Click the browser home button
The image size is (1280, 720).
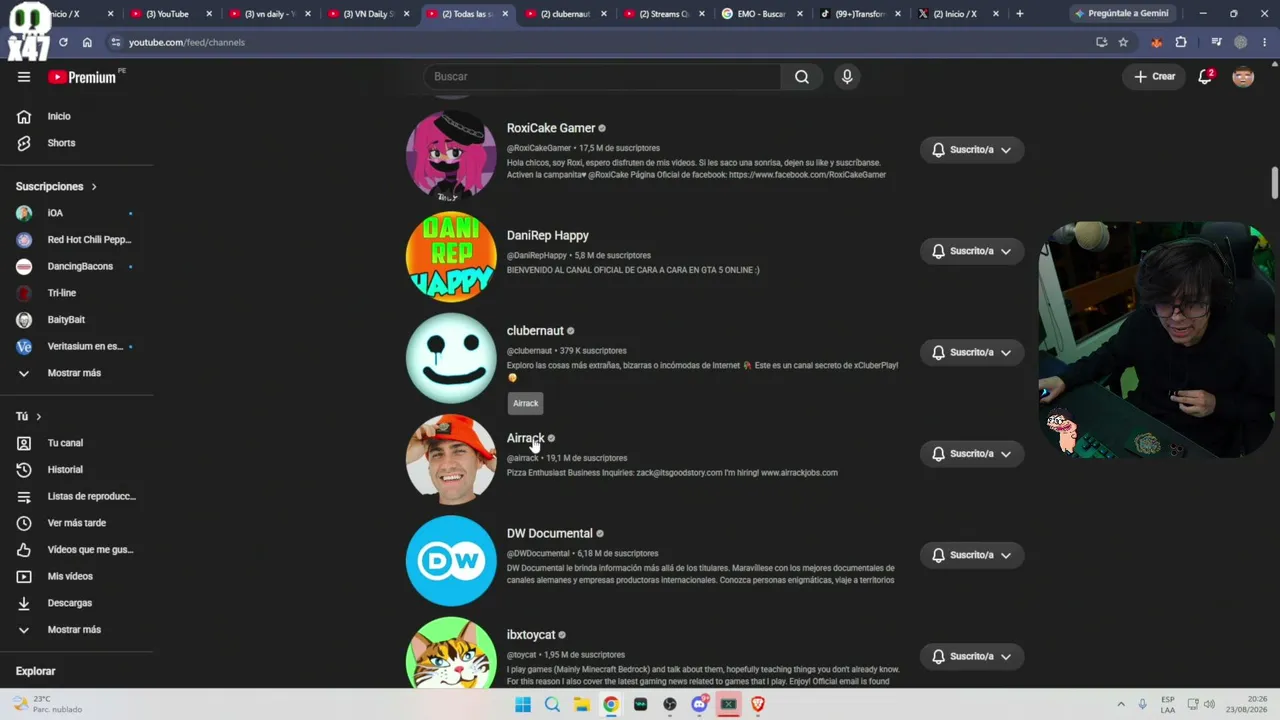click(87, 42)
